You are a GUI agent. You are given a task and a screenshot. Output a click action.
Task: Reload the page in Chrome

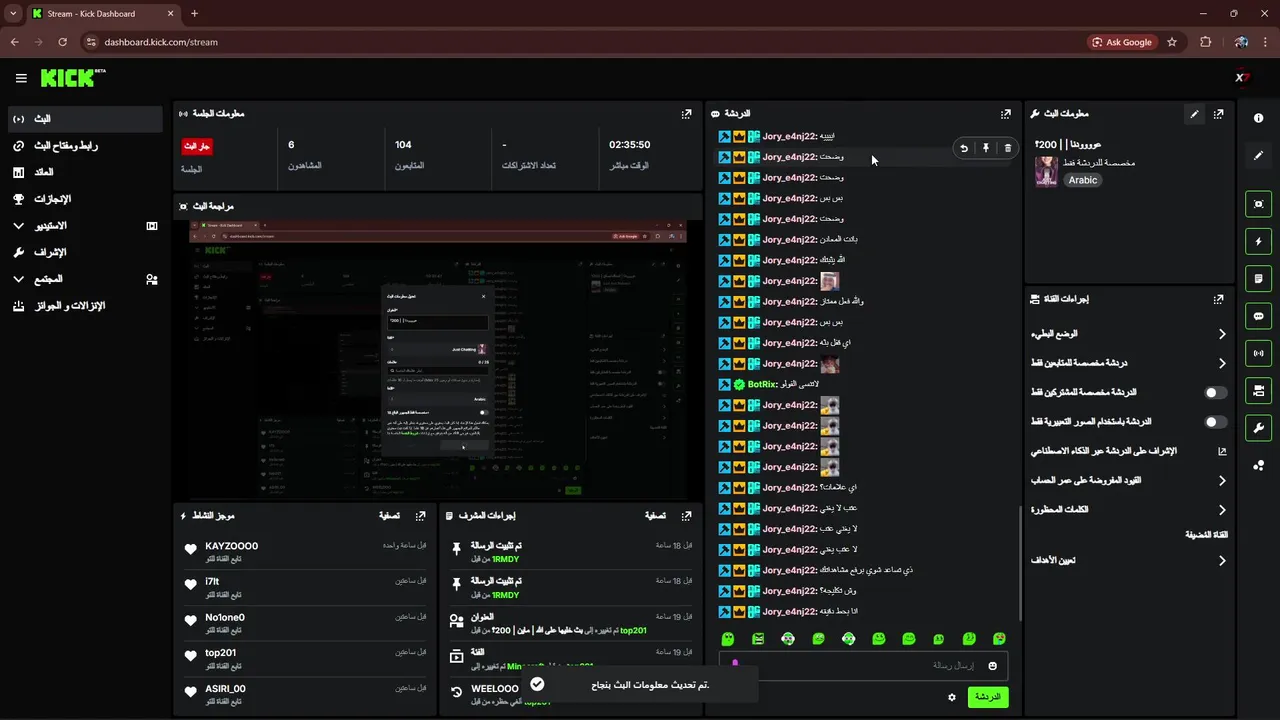(x=62, y=42)
